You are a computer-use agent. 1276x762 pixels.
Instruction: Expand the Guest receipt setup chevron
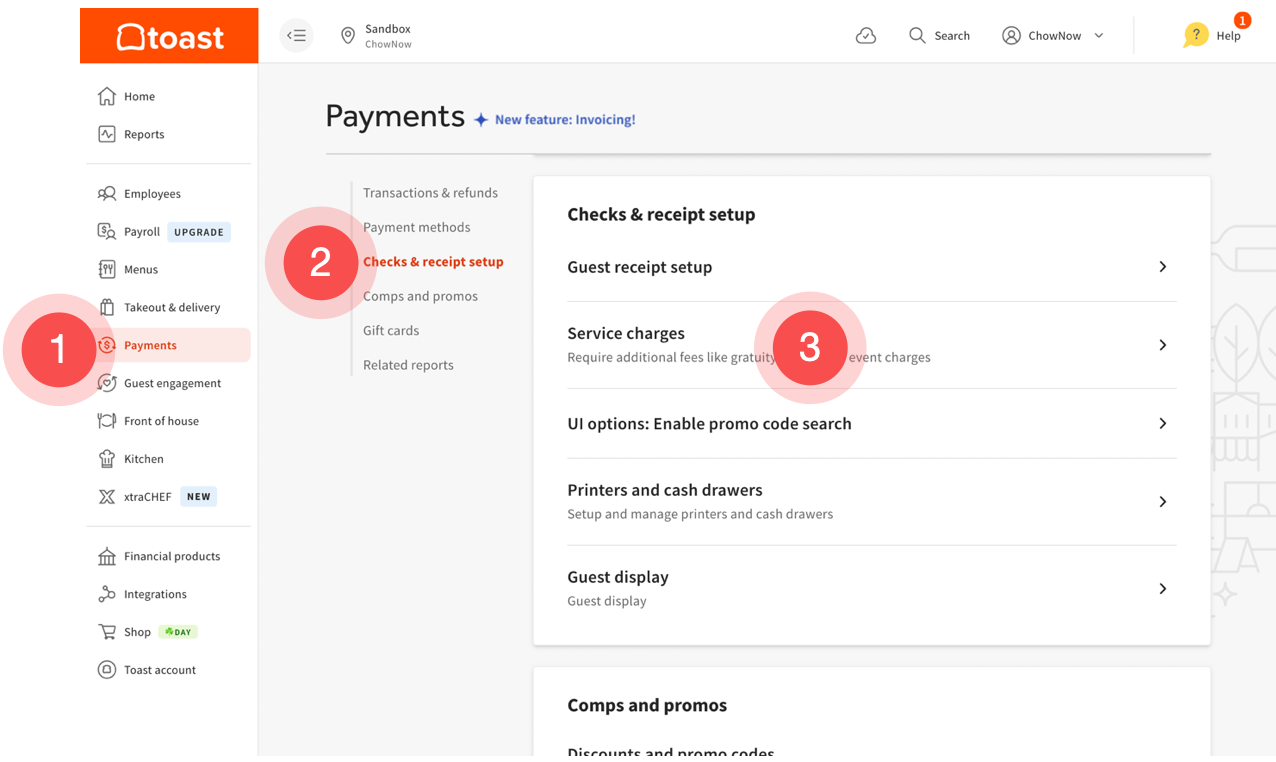point(1162,267)
